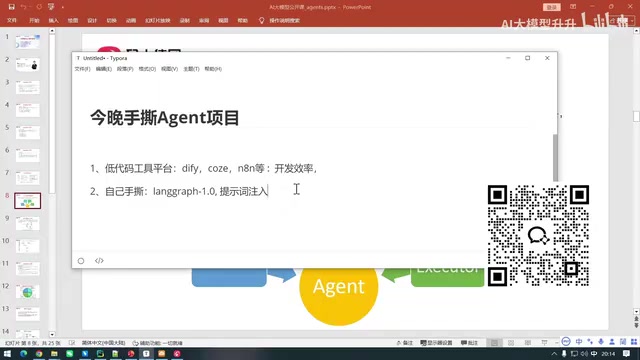The height and width of the screenshot is (360, 640).
Task: Switch to the 视图 ribbon tab in PowerPoint
Action: click(x=223, y=20)
